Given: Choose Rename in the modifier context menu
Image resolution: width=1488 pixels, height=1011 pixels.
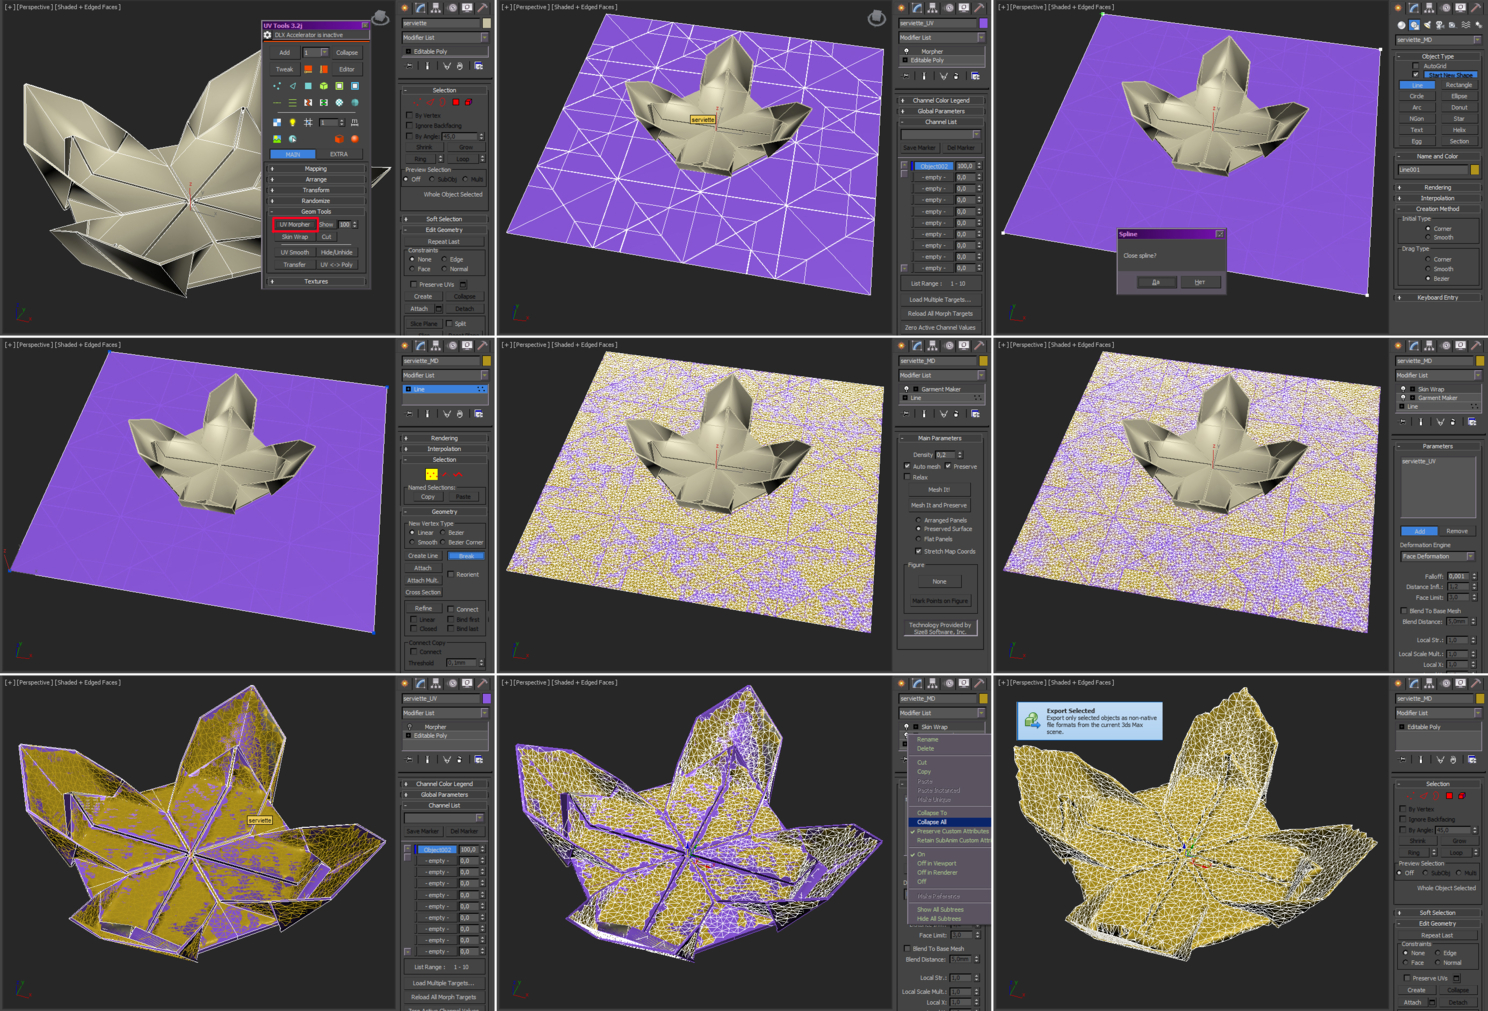Looking at the screenshot, I should coord(928,739).
